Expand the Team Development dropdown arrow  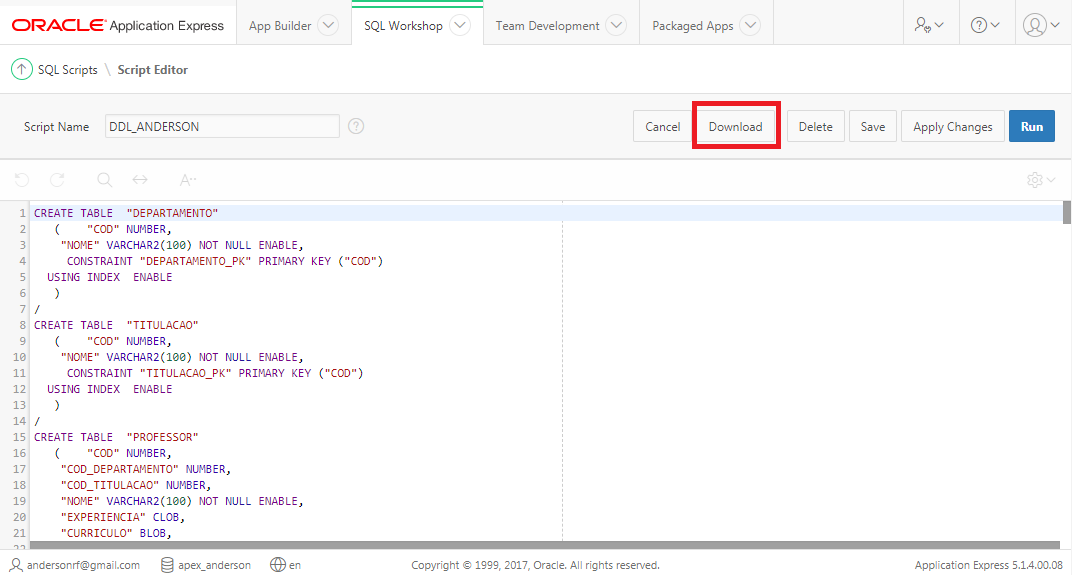616,25
